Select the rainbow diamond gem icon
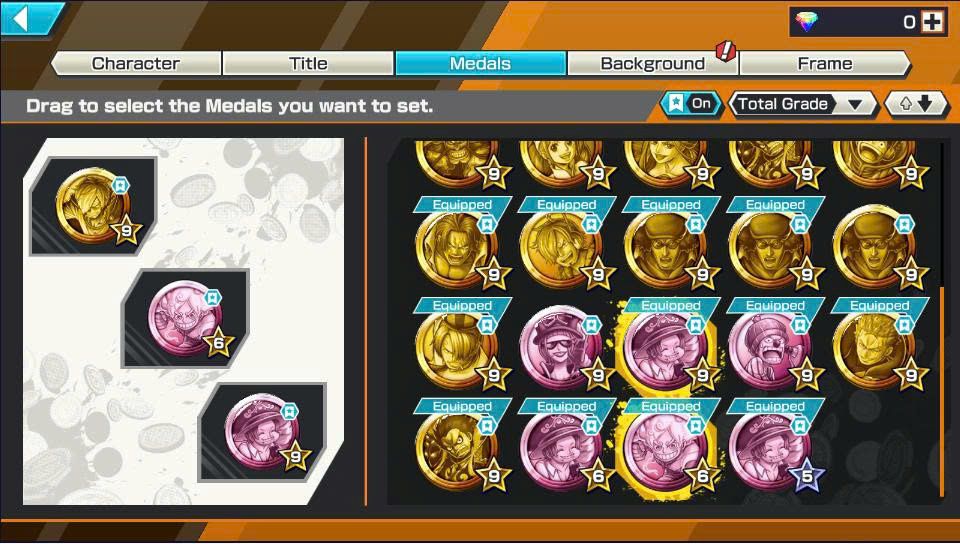This screenshot has width=960, height=544. click(x=807, y=22)
